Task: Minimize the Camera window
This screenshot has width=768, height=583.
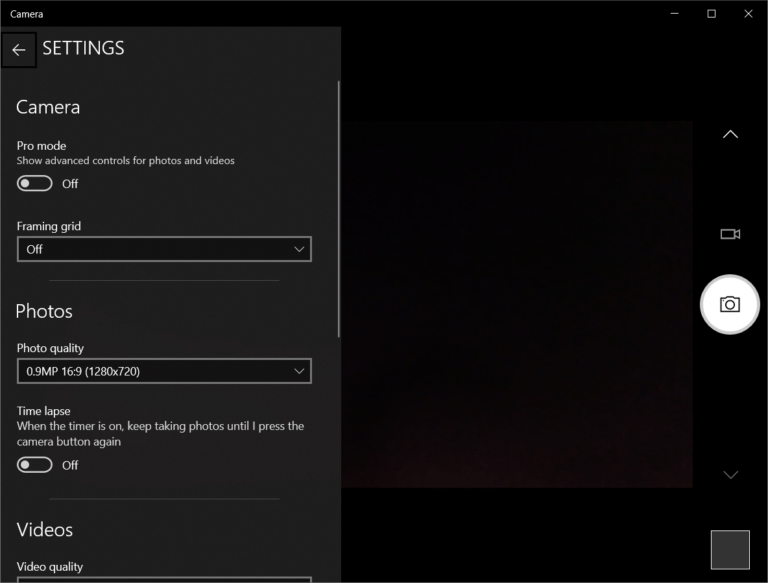Action: pyautogui.click(x=674, y=14)
